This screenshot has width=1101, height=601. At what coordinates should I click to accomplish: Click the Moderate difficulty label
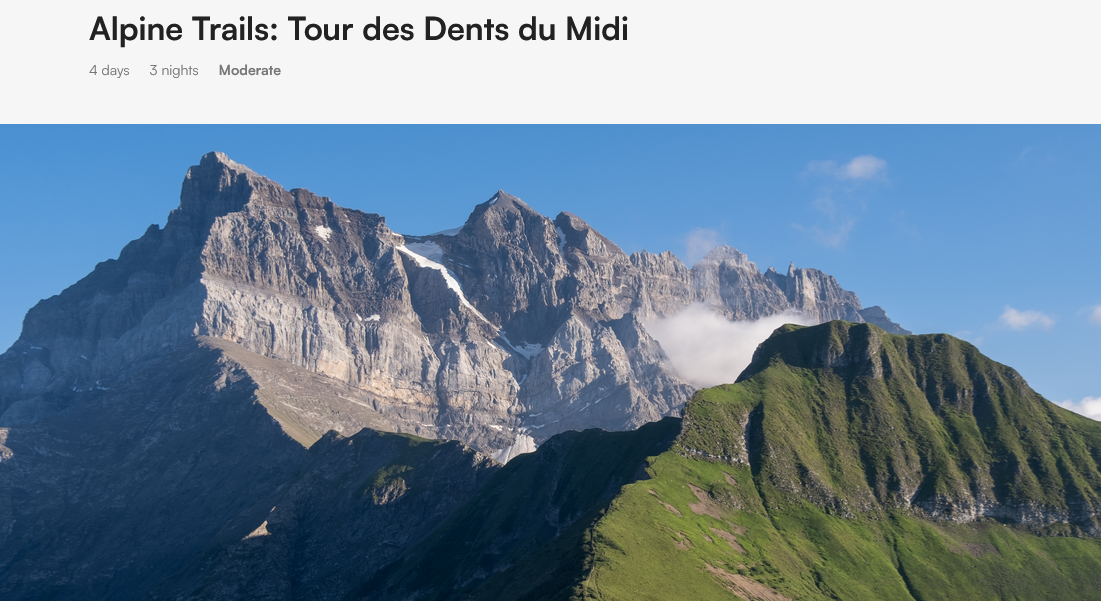point(249,70)
